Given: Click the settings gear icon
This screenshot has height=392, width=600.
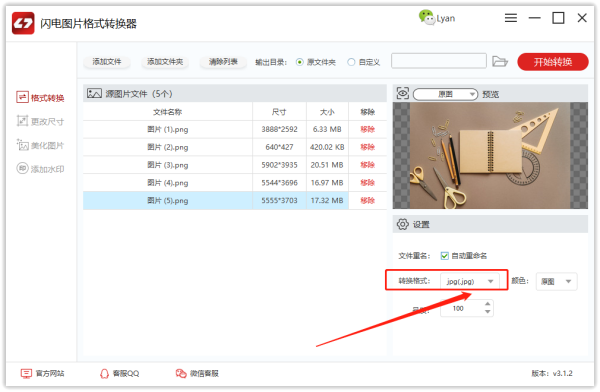Looking at the screenshot, I should 403,224.
